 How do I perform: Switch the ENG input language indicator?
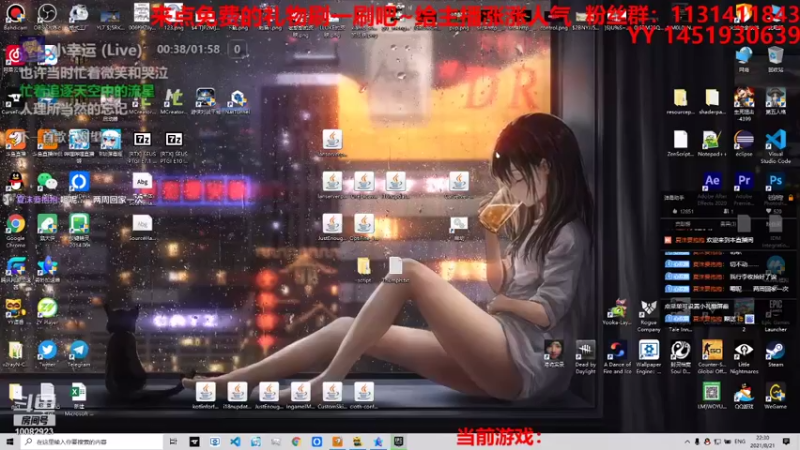tap(740, 441)
